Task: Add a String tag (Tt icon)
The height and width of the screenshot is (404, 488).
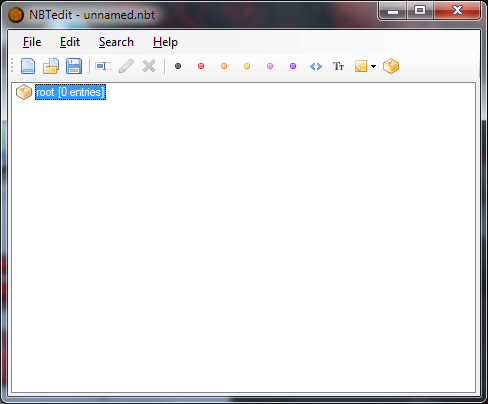Action: point(338,66)
